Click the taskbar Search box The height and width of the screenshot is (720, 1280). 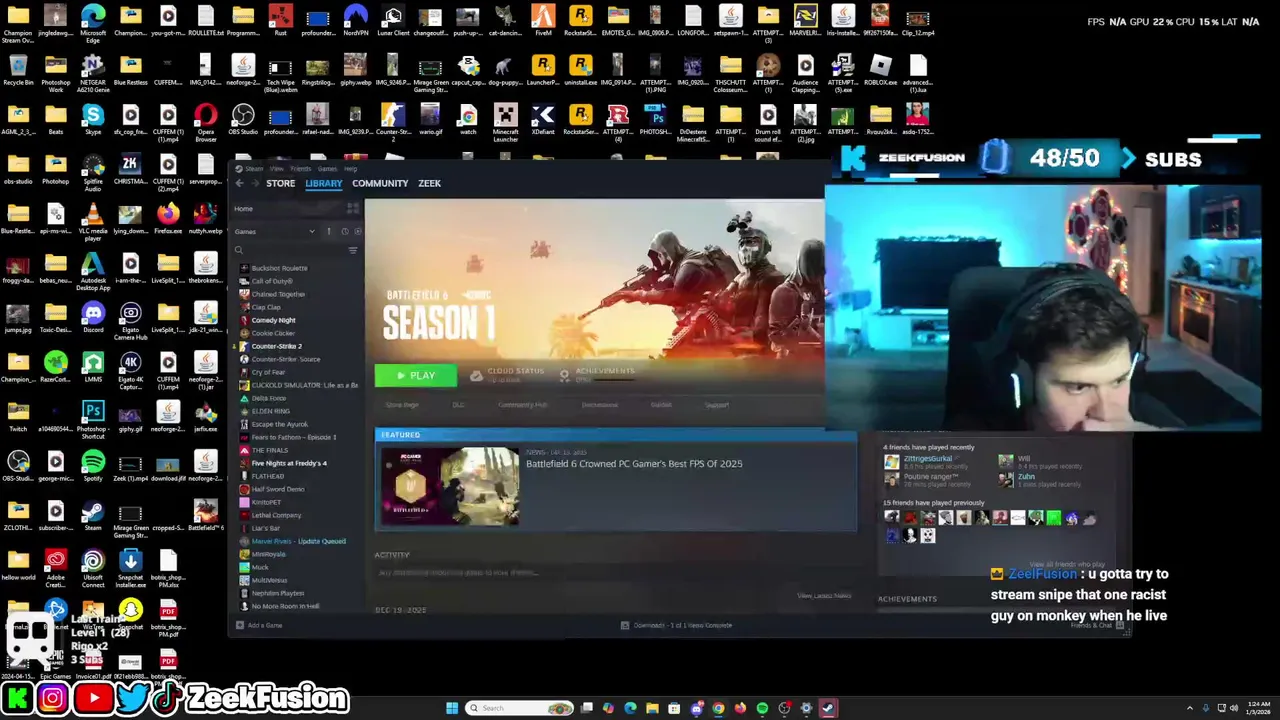coord(520,708)
